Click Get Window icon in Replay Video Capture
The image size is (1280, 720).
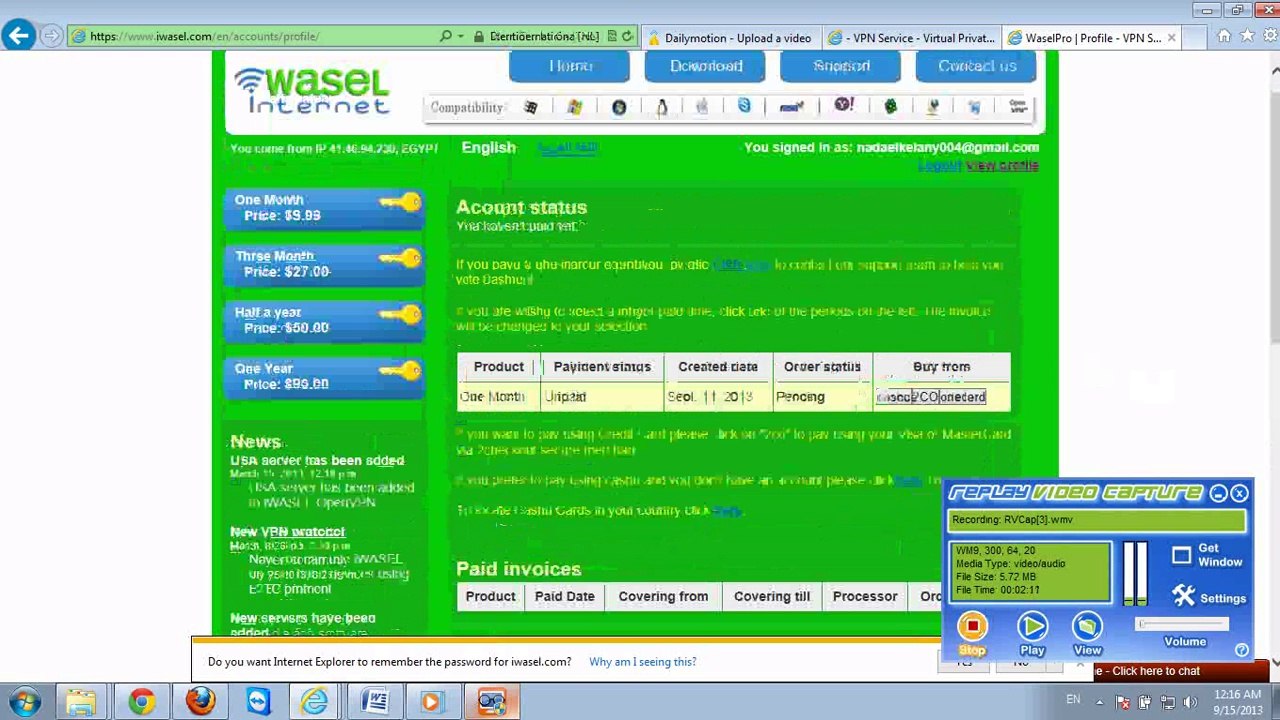point(1182,555)
